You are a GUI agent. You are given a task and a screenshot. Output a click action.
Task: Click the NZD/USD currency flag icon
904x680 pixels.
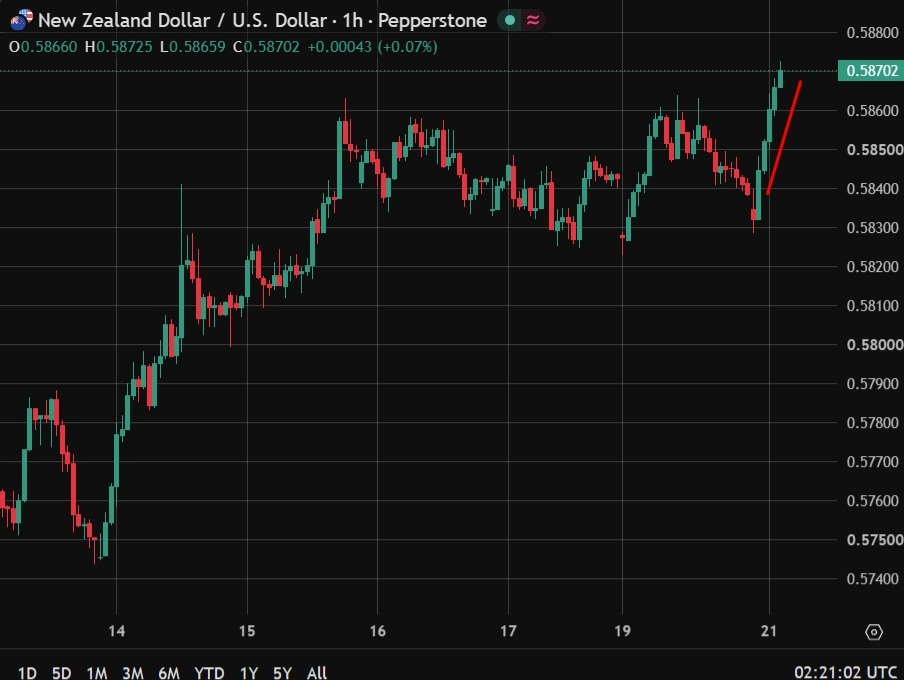click(21, 19)
